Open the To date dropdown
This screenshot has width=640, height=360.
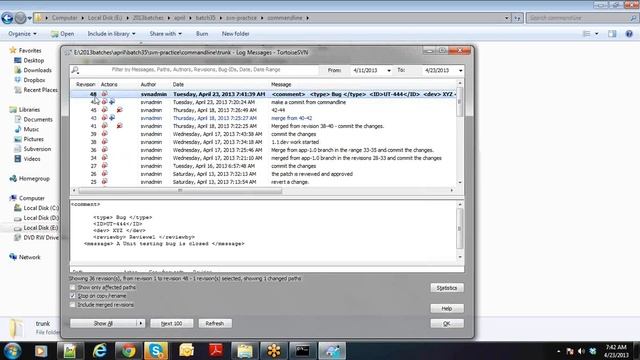tap(460, 71)
